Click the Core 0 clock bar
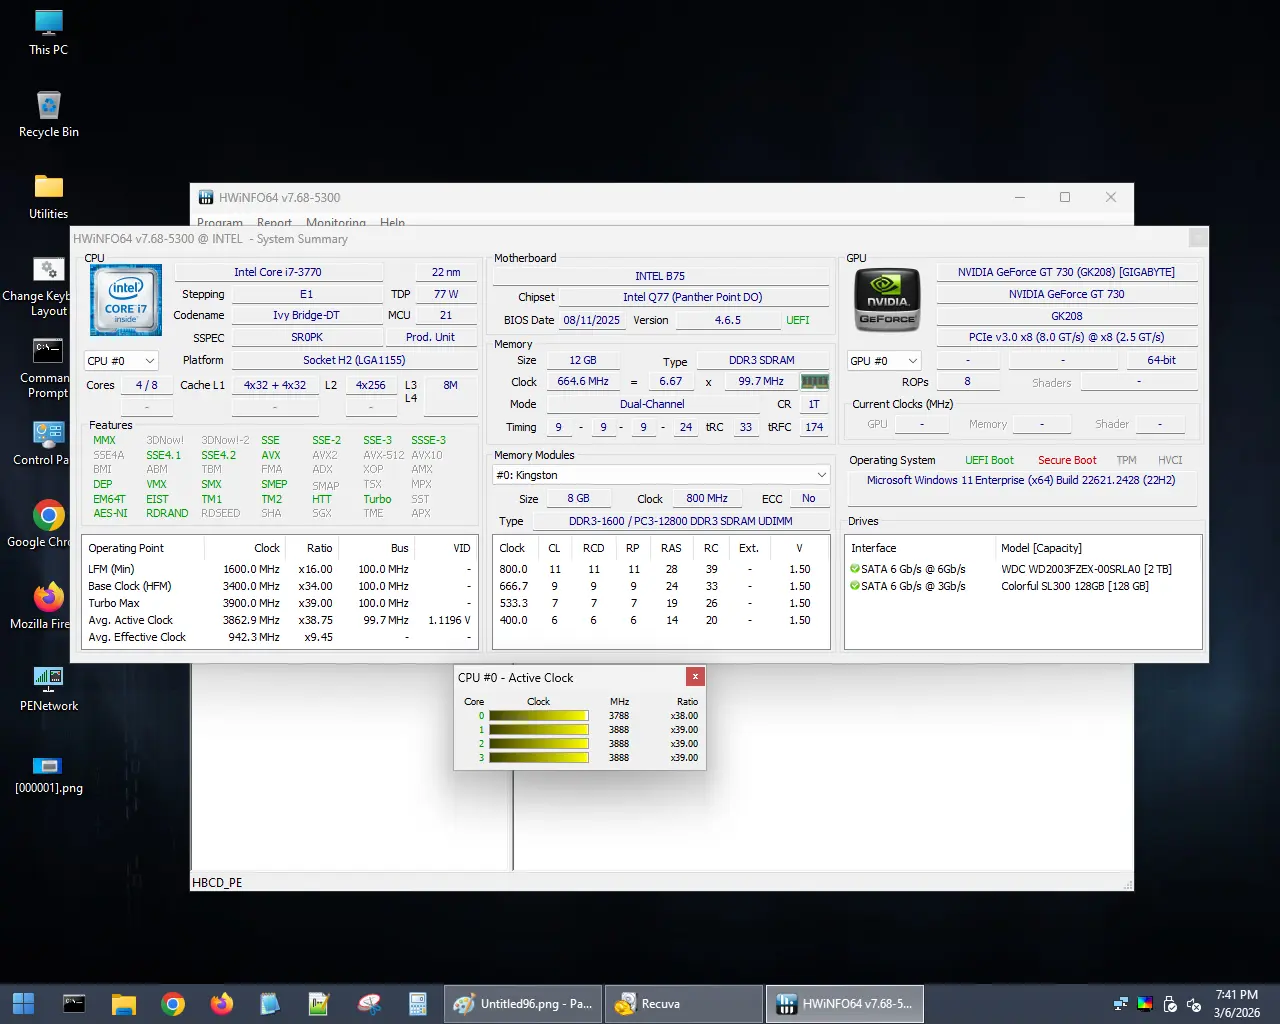Viewport: 1280px width, 1024px height. (538, 716)
